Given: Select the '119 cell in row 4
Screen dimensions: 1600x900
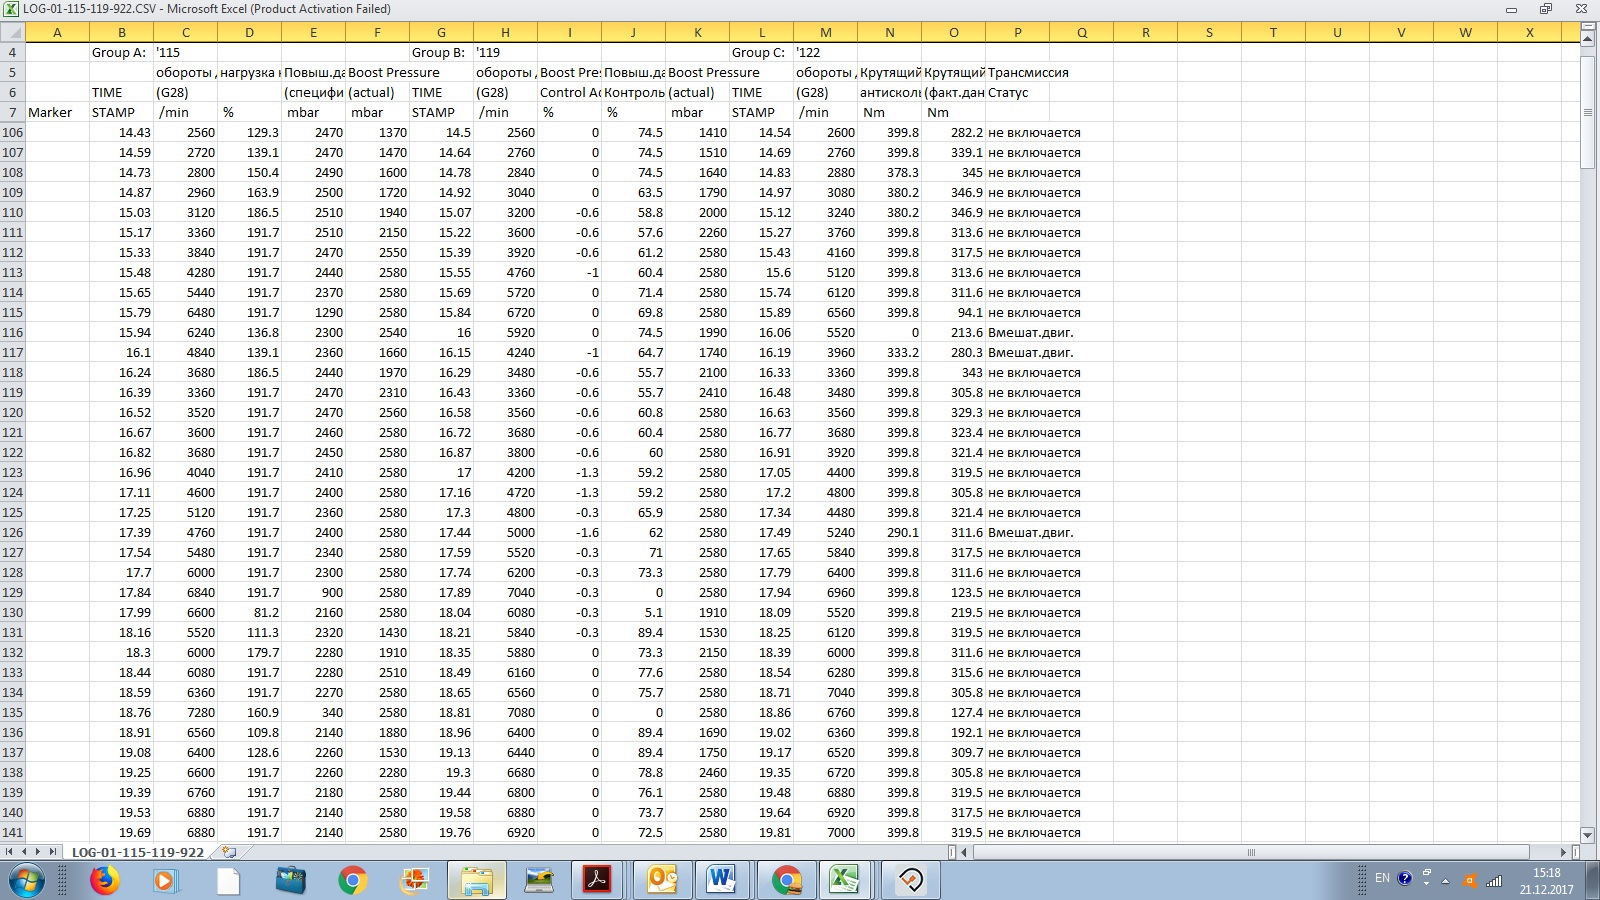Looking at the screenshot, I should [505, 52].
